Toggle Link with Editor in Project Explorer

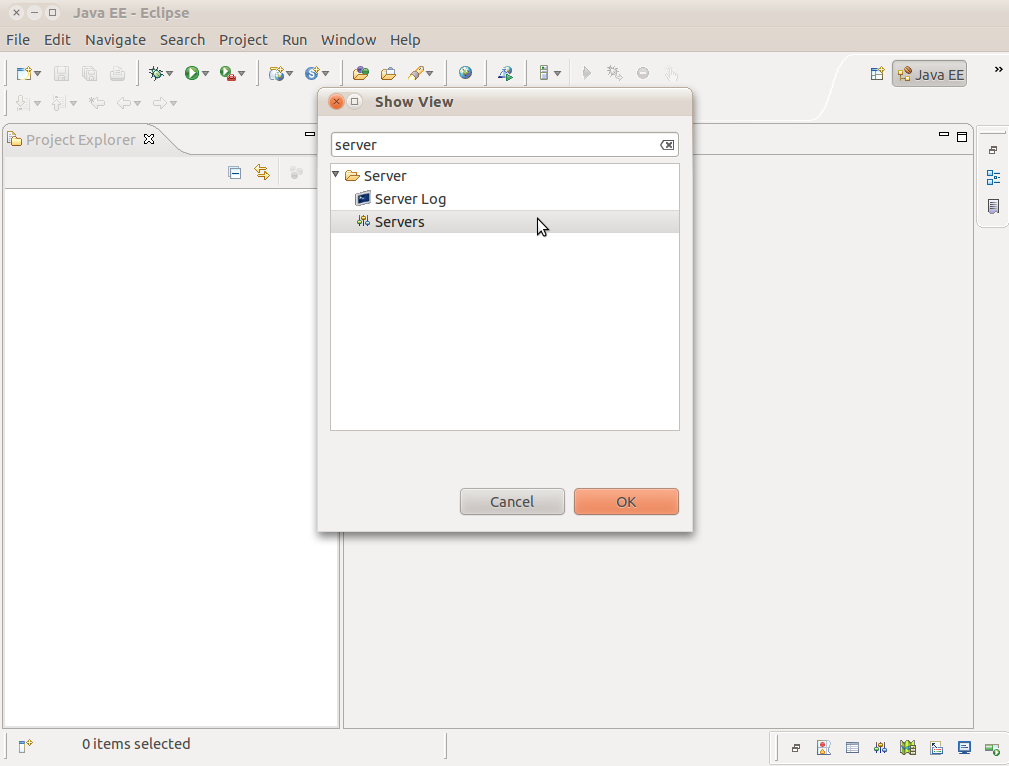(262, 173)
